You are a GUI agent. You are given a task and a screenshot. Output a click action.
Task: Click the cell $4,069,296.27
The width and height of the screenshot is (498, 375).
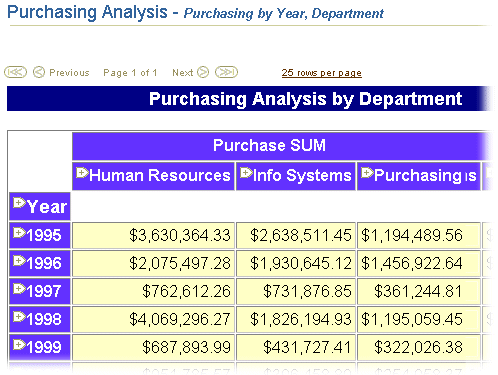pos(153,319)
